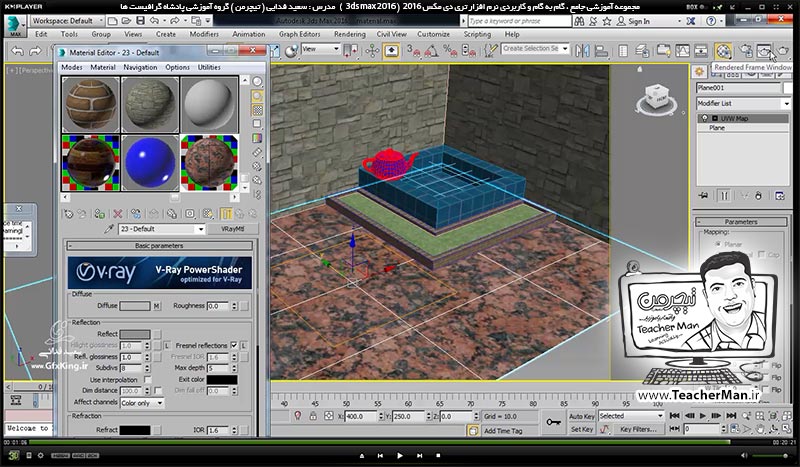Click the VRayMtl material type button
This screenshot has height=467, width=800.
[233, 229]
